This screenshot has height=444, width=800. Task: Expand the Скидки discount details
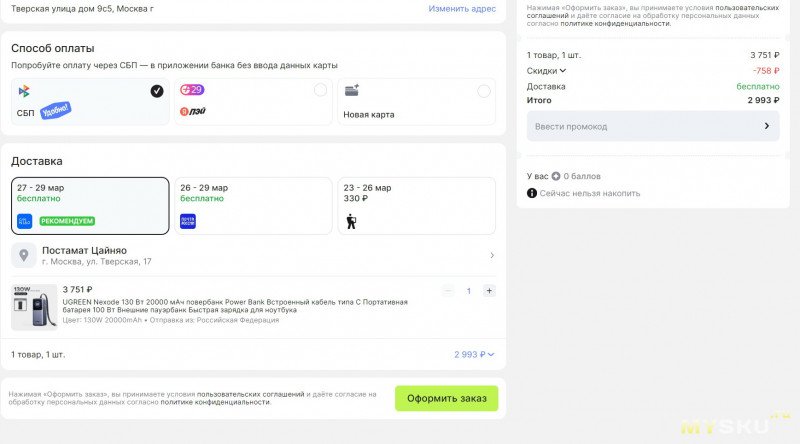pyautogui.click(x=562, y=71)
